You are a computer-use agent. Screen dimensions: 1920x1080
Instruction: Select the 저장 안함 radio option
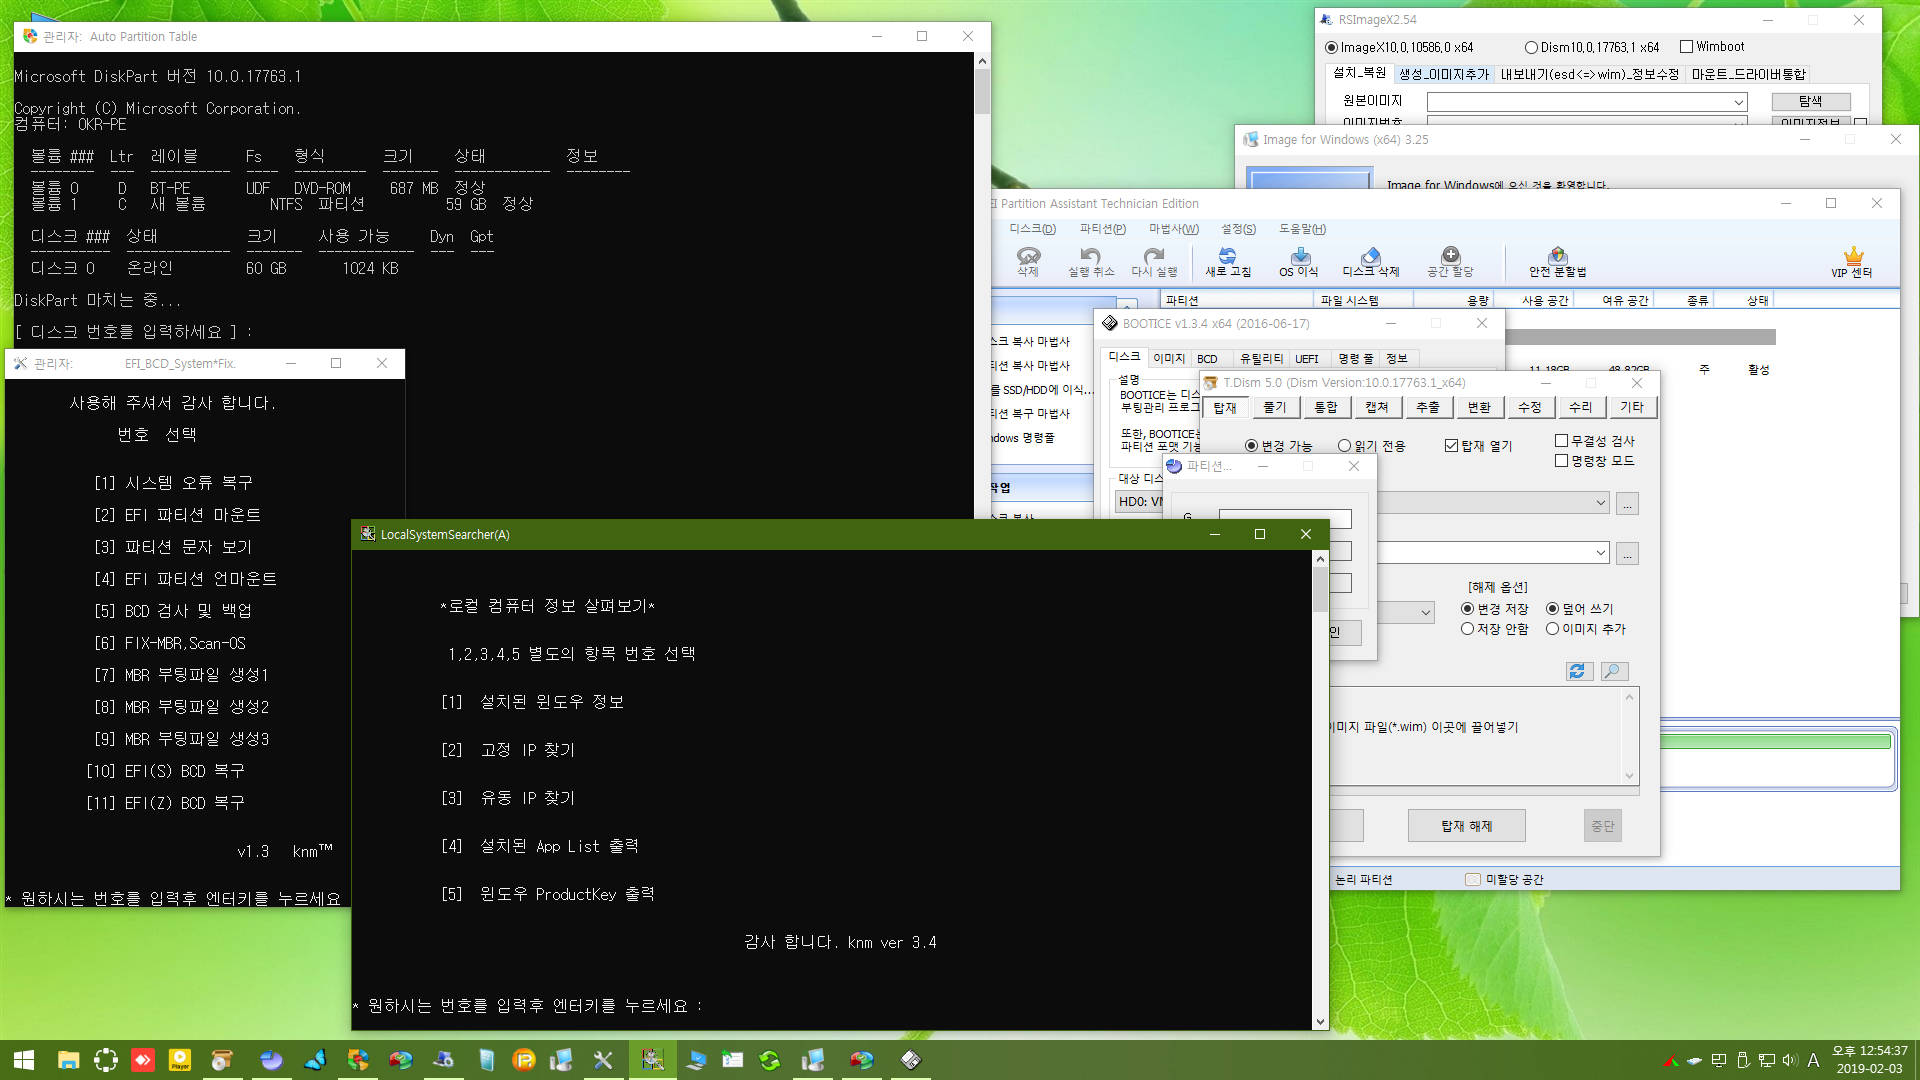1467,629
